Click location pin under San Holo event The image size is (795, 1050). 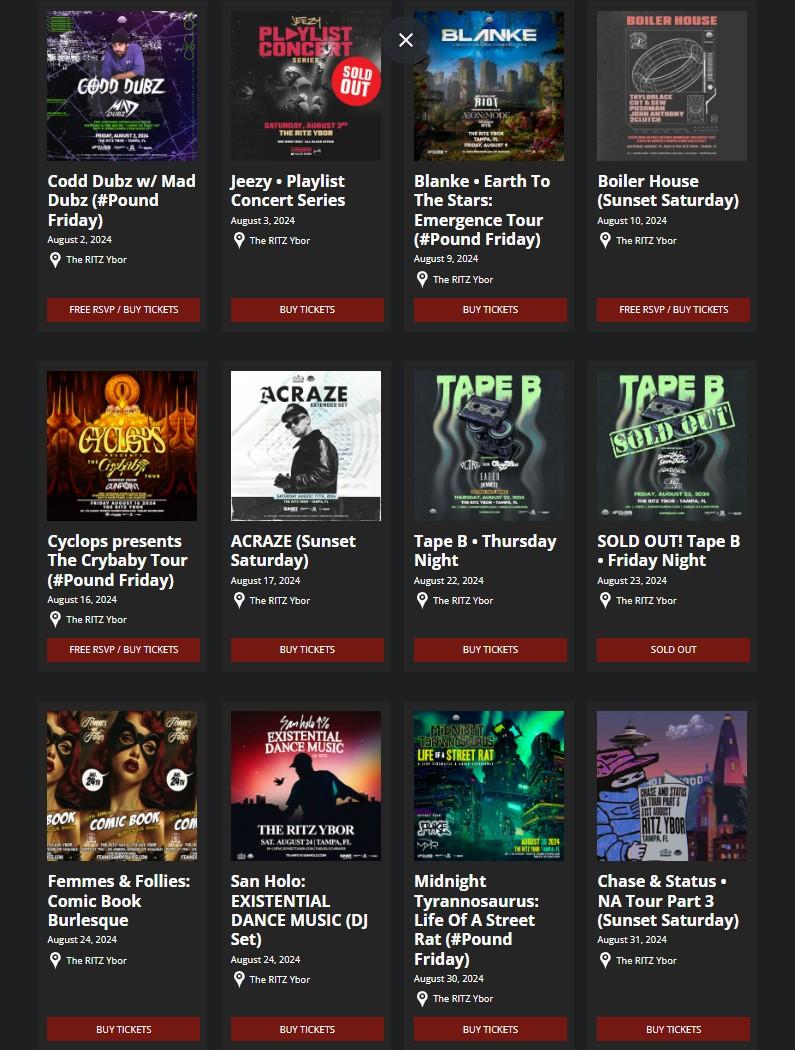[239, 979]
